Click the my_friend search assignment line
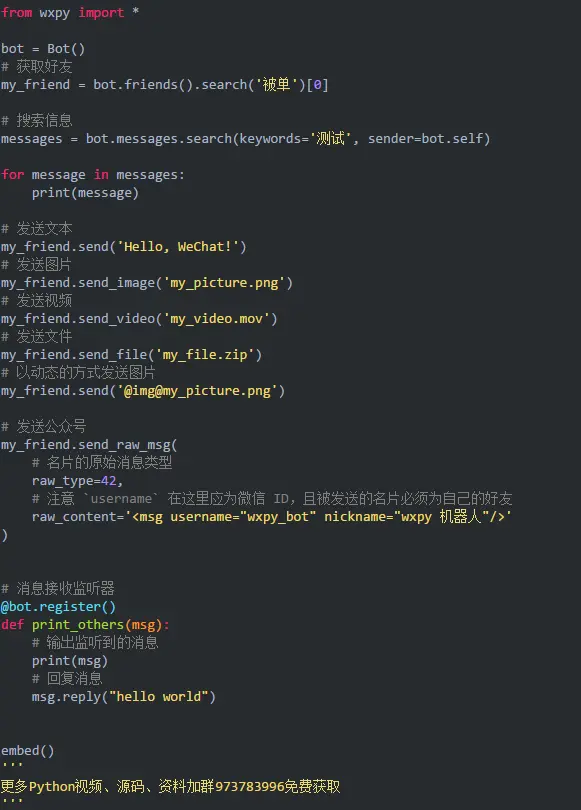581x810 pixels. point(165,85)
